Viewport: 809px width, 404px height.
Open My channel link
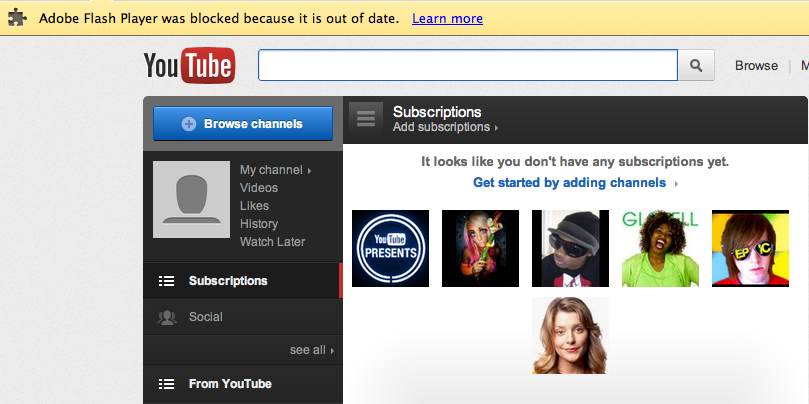pyautogui.click(x=276, y=170)
